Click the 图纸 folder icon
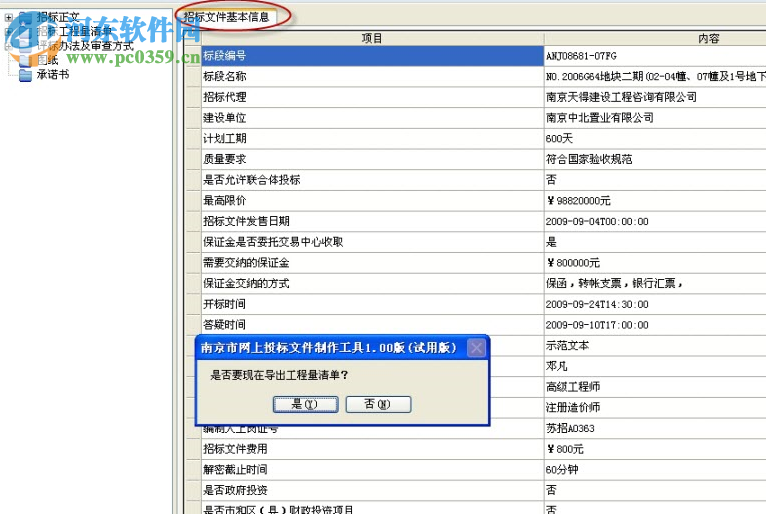Screen dimensions: 766x514 (25, 60)
